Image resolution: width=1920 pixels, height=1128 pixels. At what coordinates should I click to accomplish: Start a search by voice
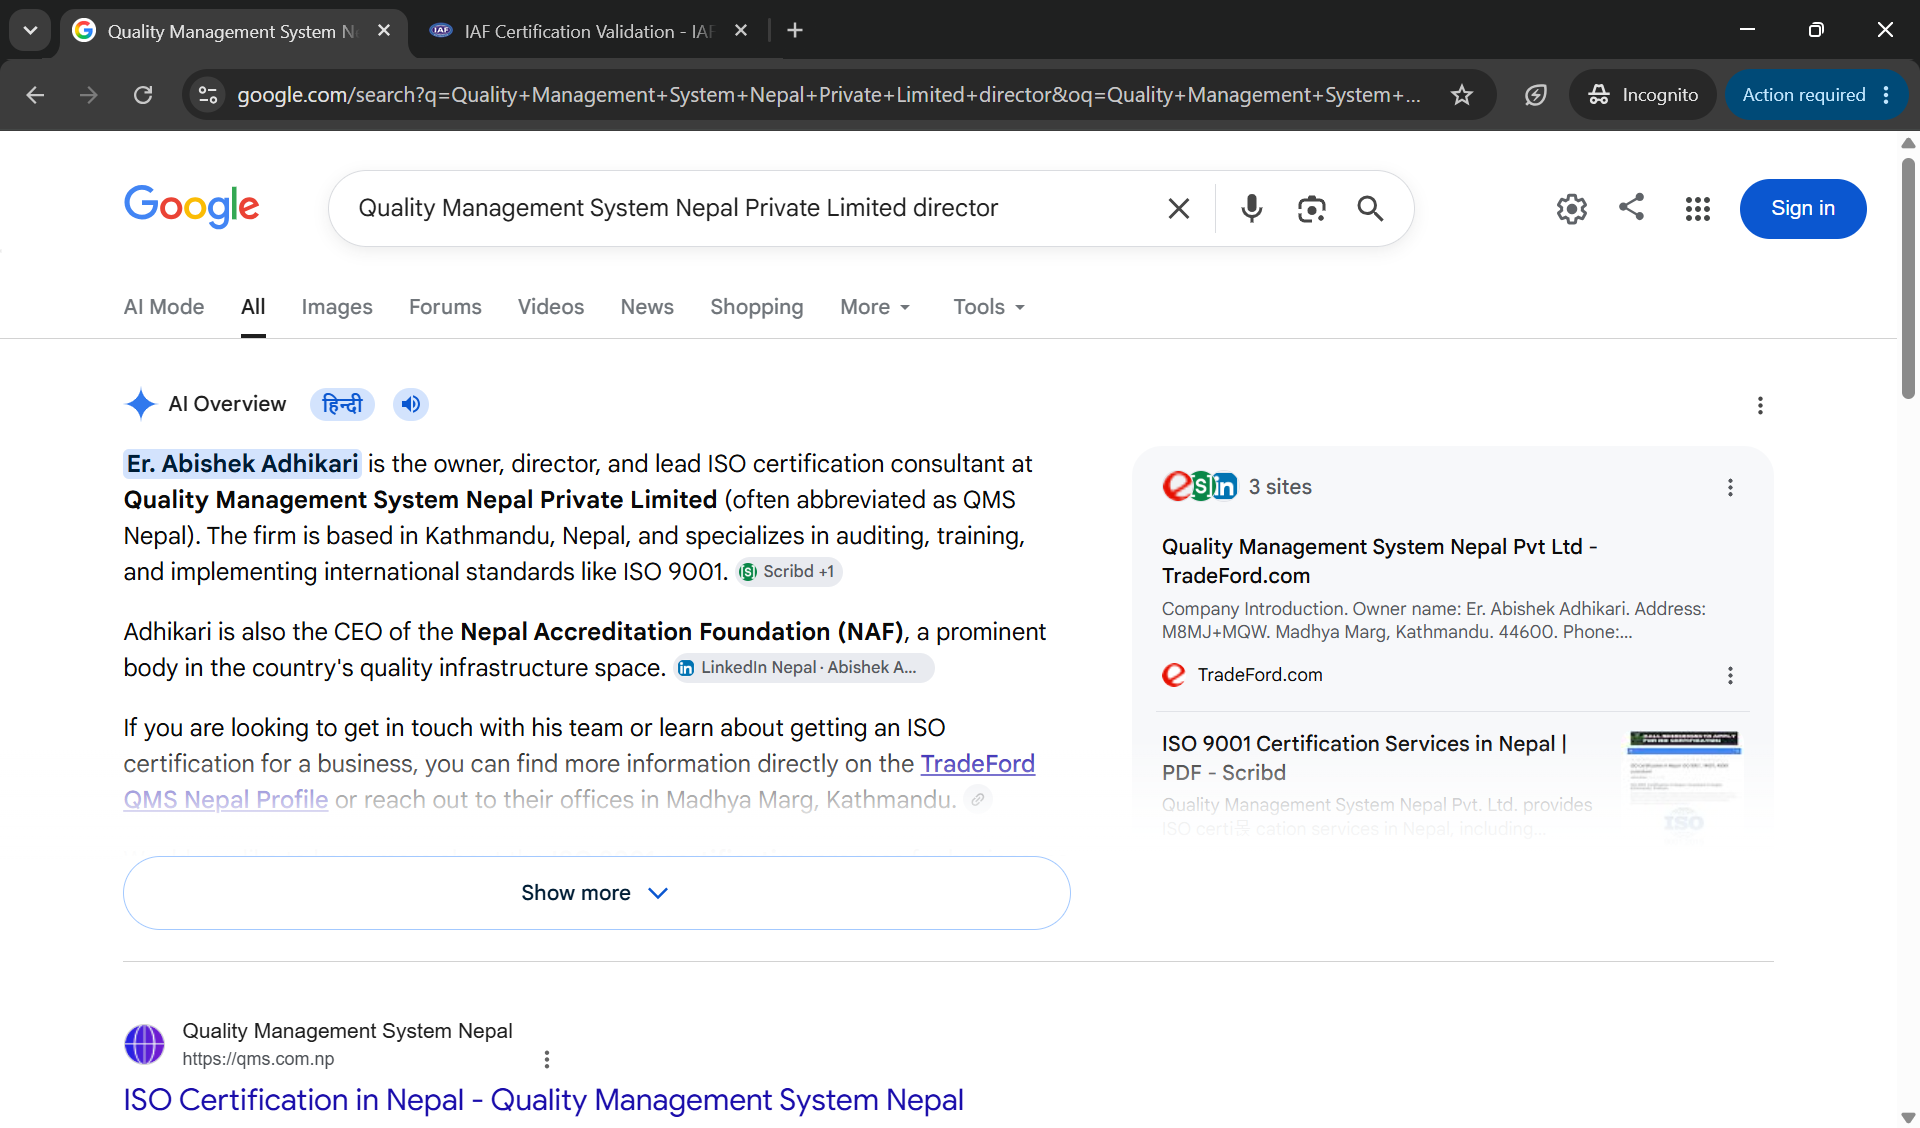pos(1251,208)
